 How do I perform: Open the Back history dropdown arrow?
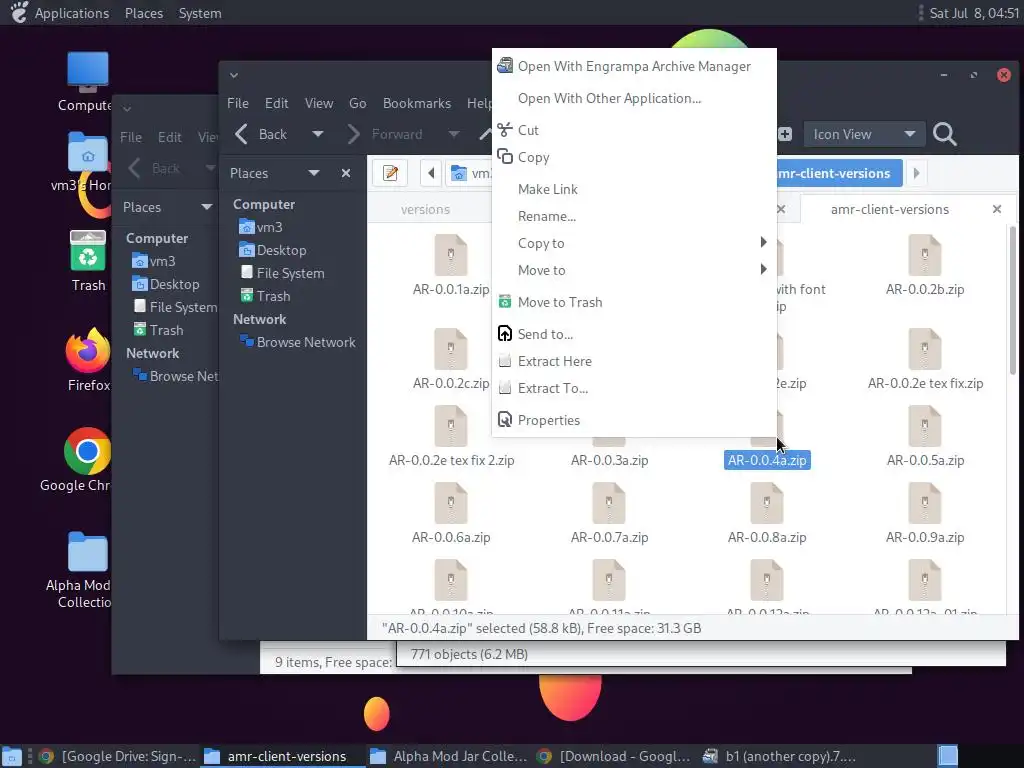pyautogui.click(x=317, y=135)
